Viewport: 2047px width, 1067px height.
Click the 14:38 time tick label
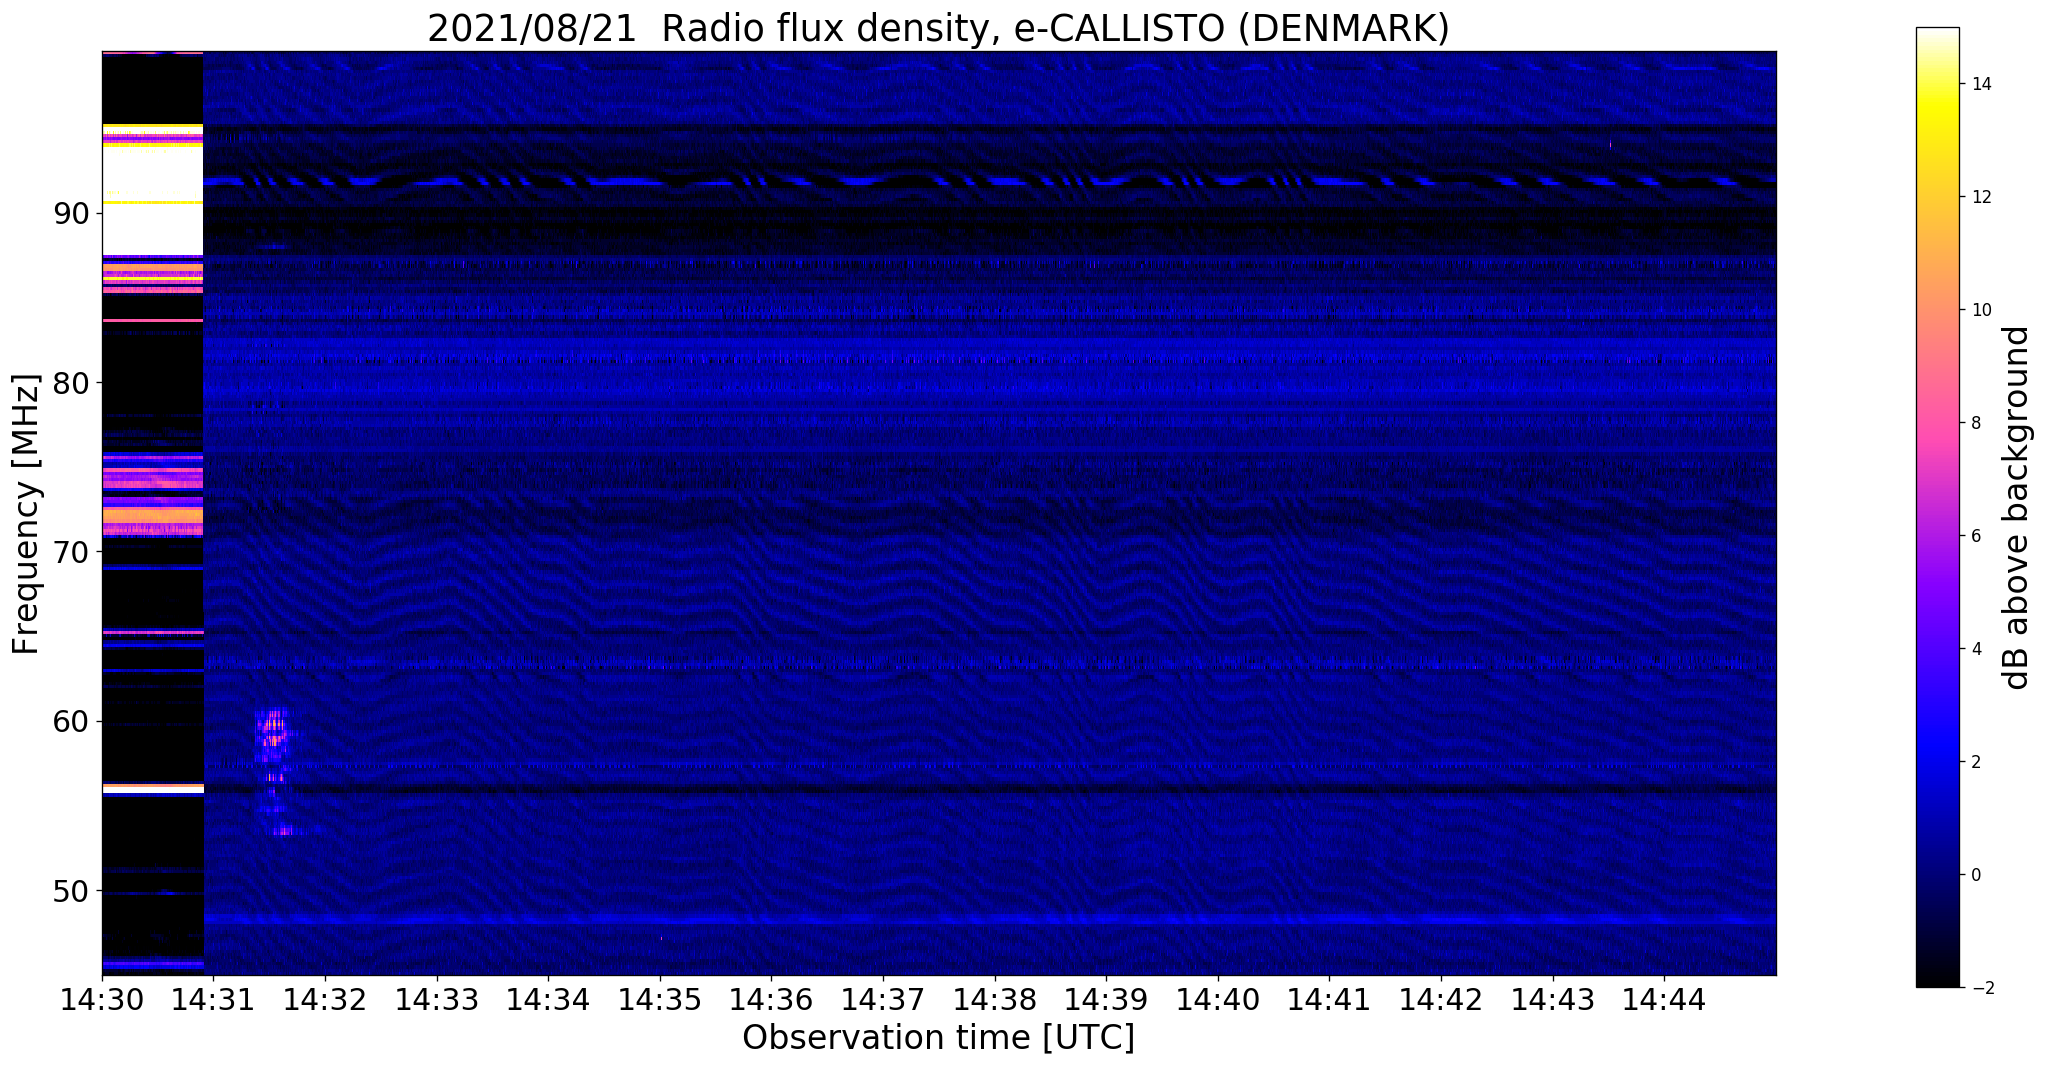point(994,999)
